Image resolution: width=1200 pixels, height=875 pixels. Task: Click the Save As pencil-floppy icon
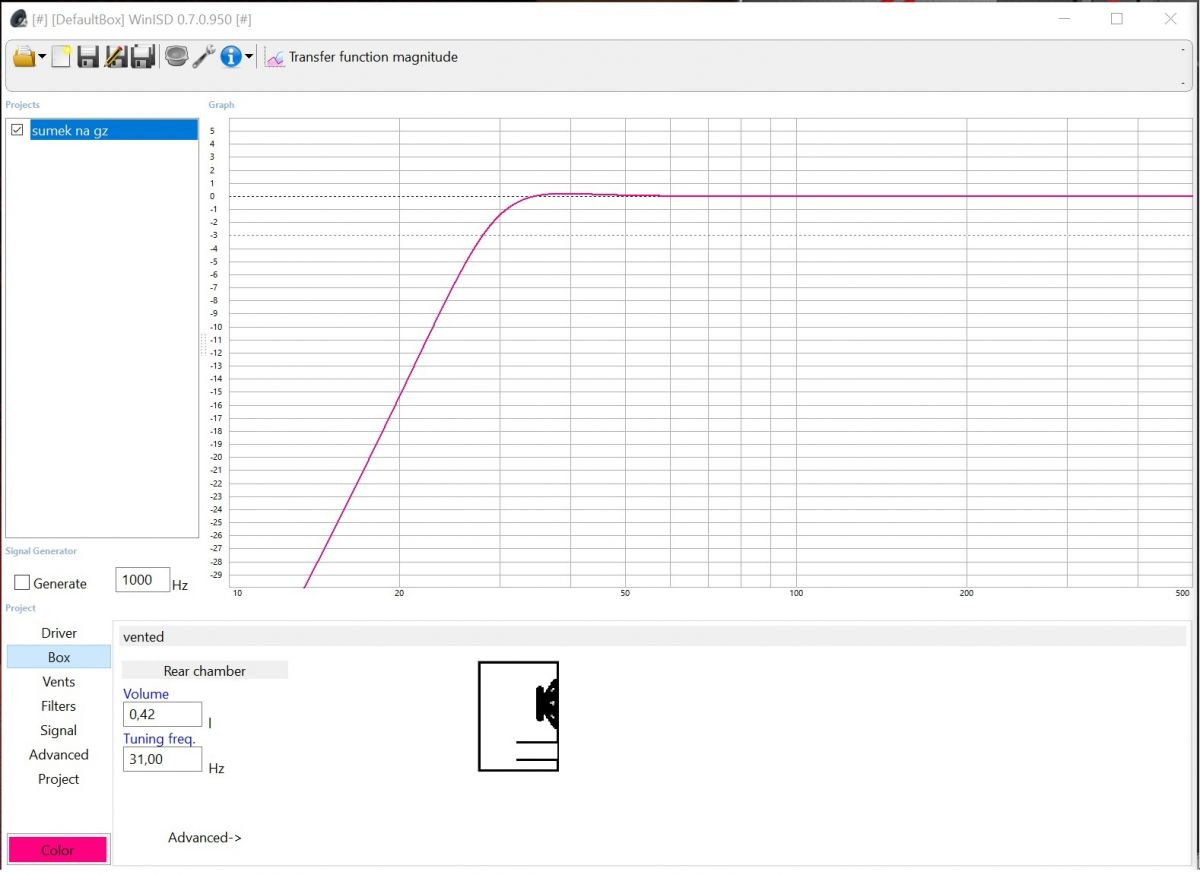(115, 57)
